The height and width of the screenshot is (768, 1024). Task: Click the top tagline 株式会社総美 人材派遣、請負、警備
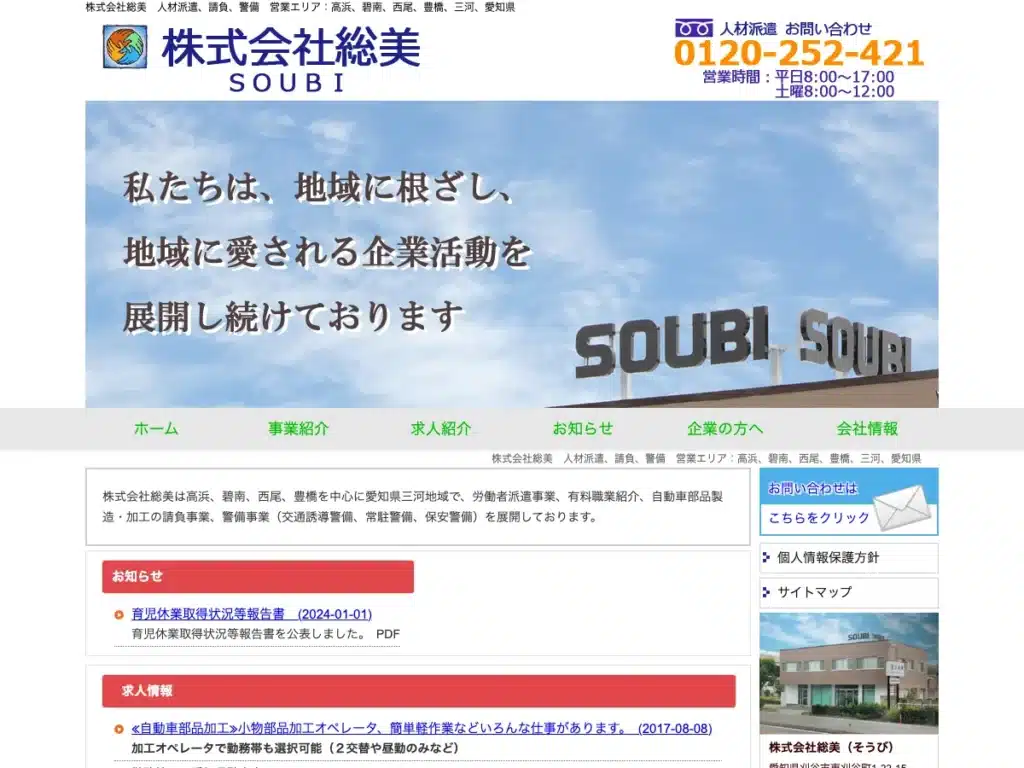(300, 7)
